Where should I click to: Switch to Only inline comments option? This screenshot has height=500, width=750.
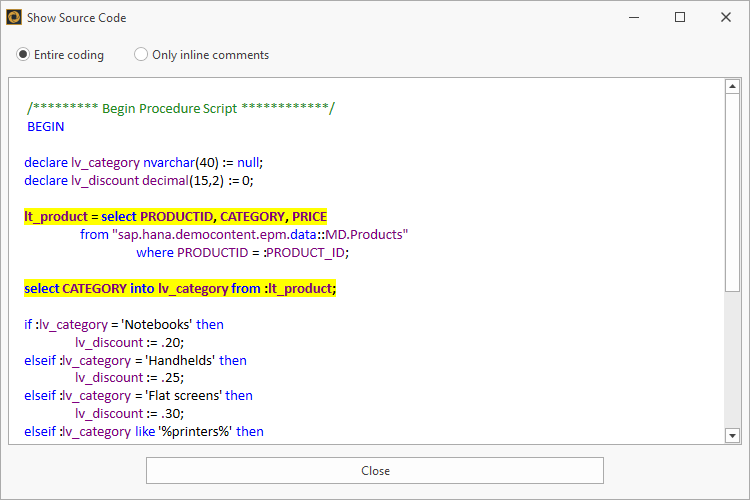click(x=141, y=55)
